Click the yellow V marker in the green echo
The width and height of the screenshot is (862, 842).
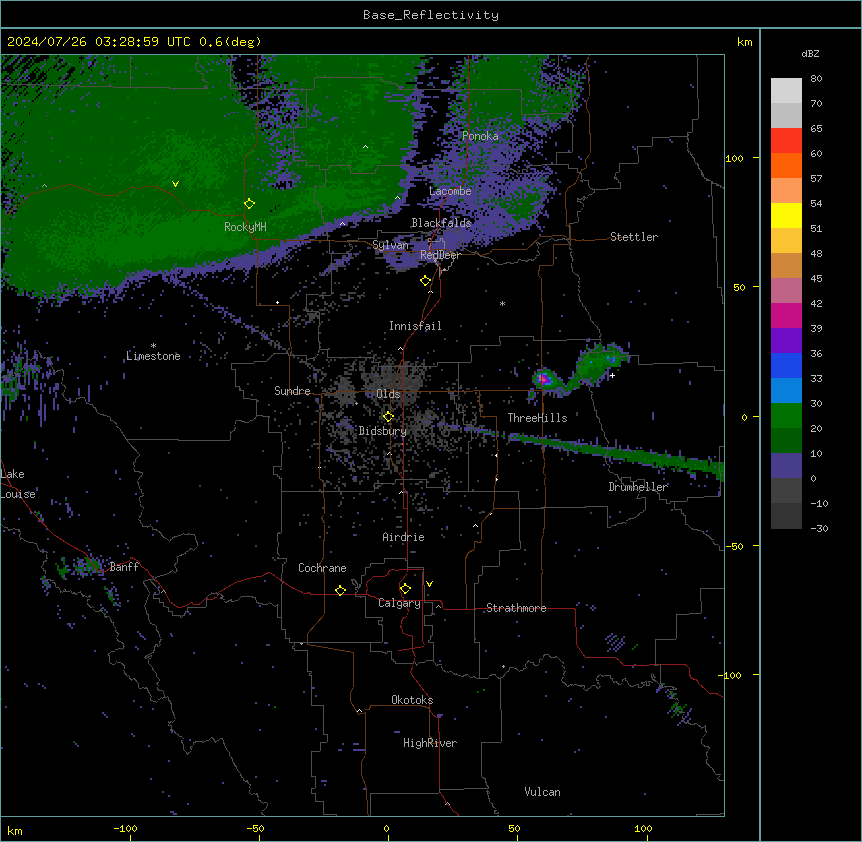click(175, 184)
